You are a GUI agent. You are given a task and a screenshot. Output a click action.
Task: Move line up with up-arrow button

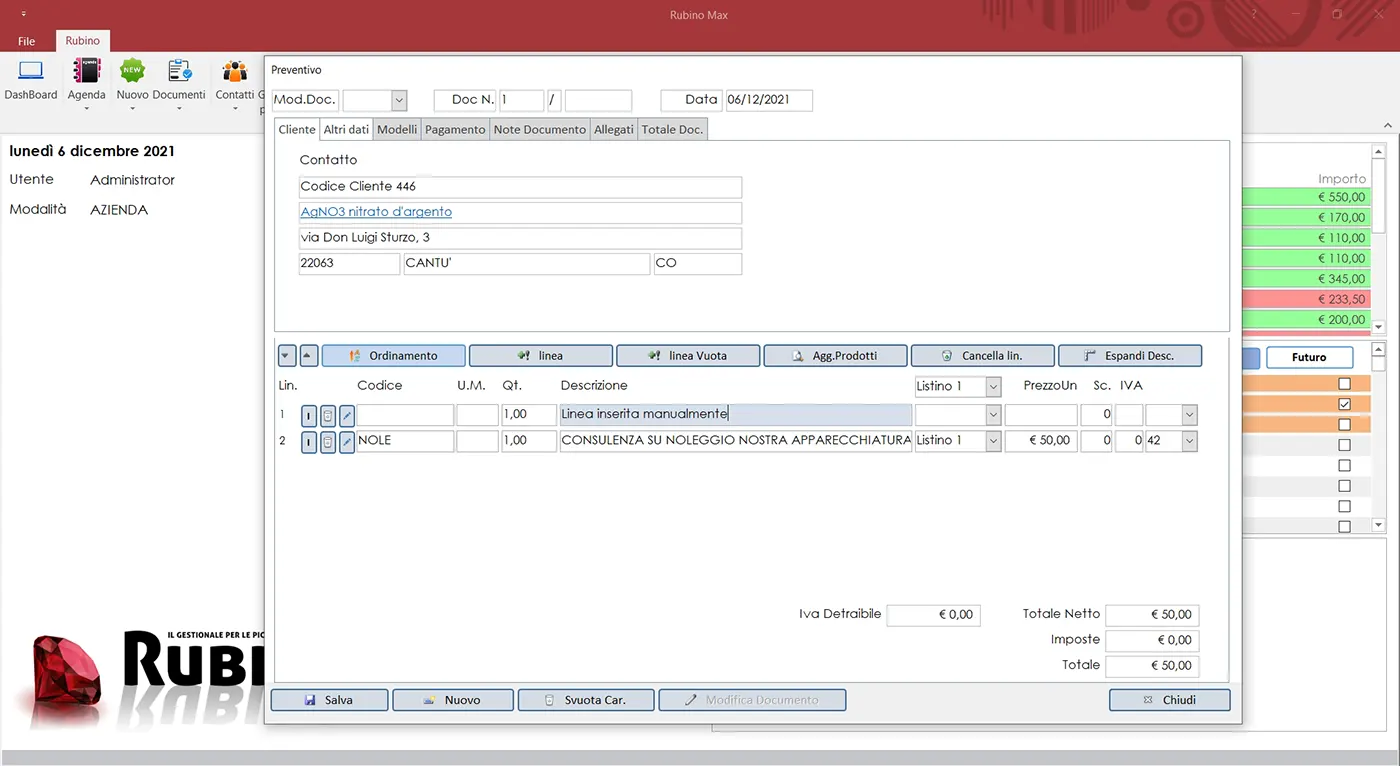click(x=309, y=355)
